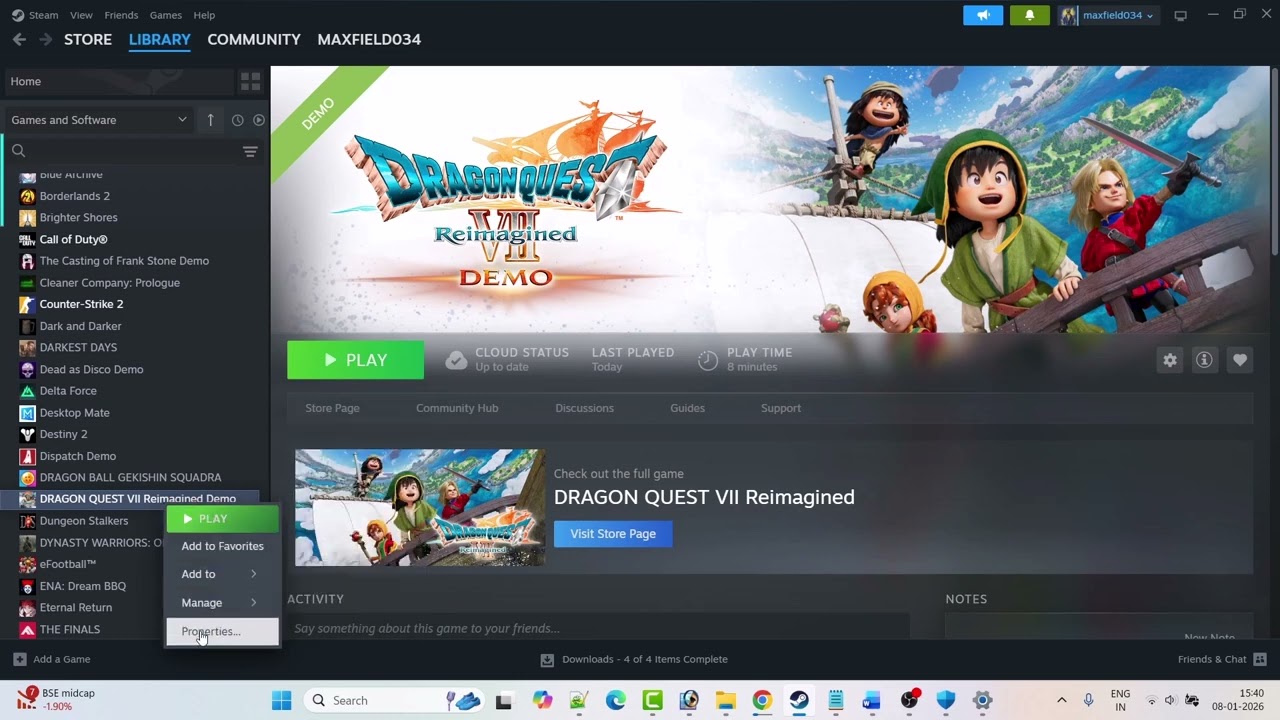Viewport: 1280px width, 720px height.
Task: Open File Explorer from the taskbar
Action: [x=725, y=700]
